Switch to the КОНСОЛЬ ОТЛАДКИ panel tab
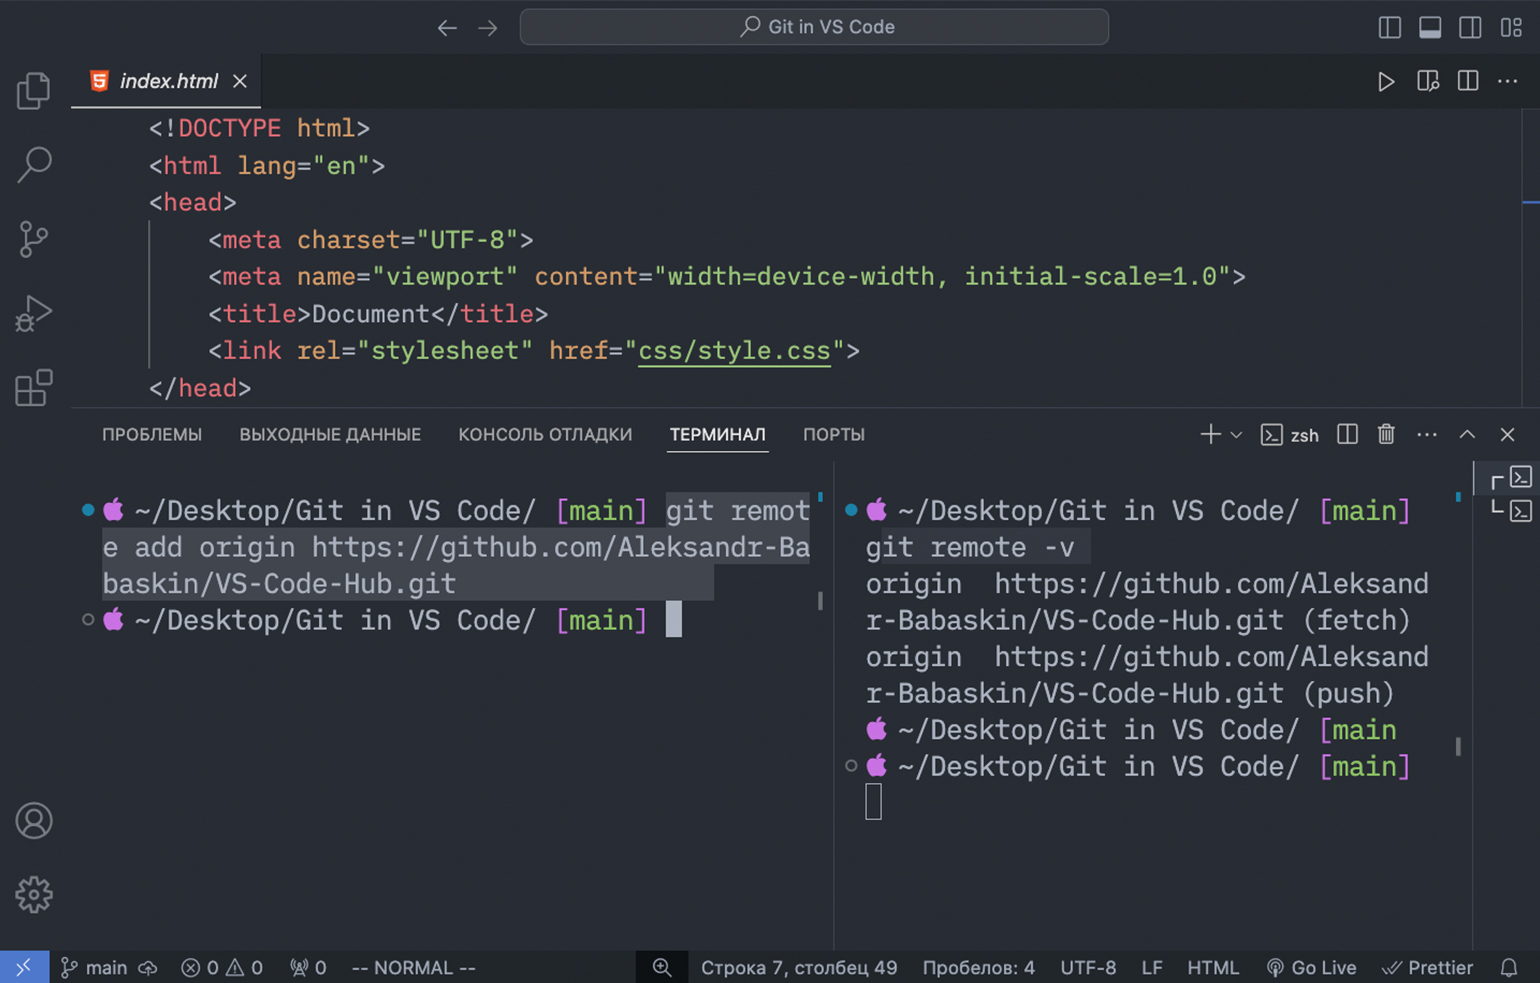This screenshot has height=983, width=1540. coord(545,435)
